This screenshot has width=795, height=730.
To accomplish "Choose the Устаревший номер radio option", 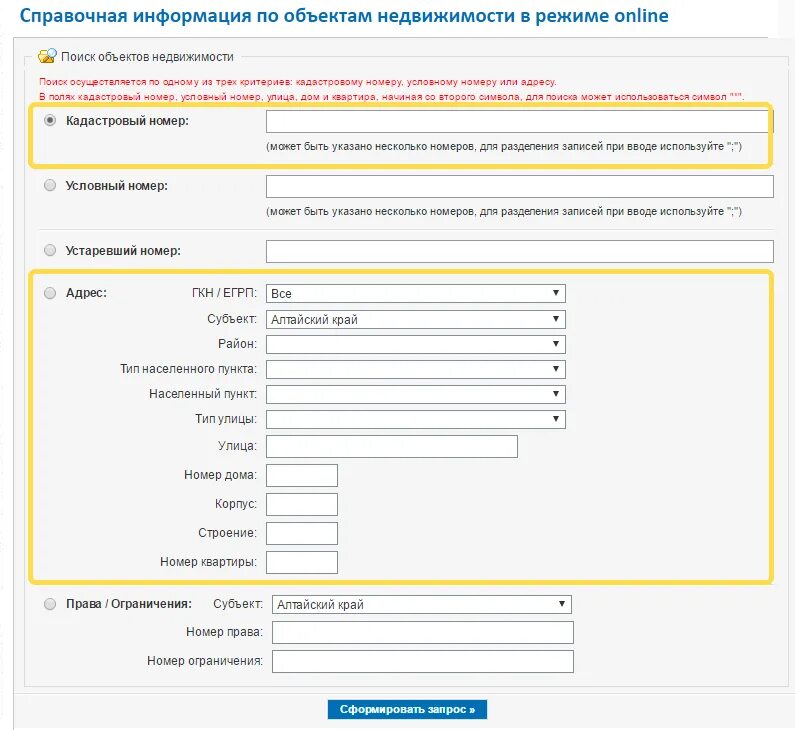I will tap(50, 250).
